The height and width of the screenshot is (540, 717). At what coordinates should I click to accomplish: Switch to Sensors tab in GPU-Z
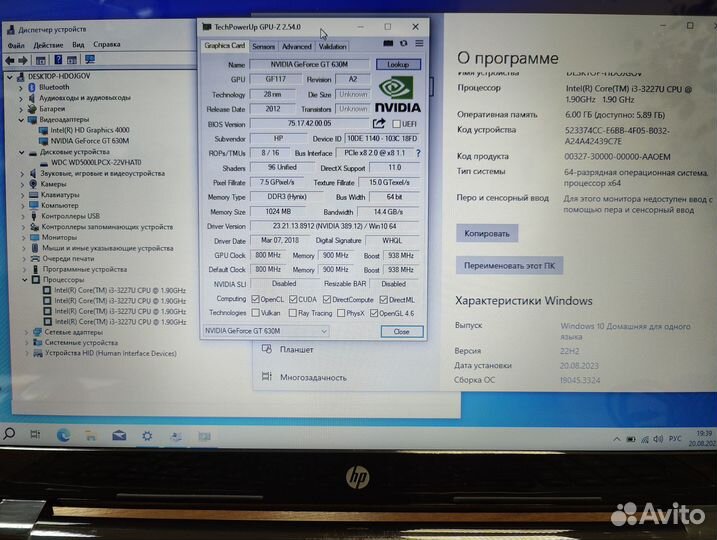(x=263, y=46)
